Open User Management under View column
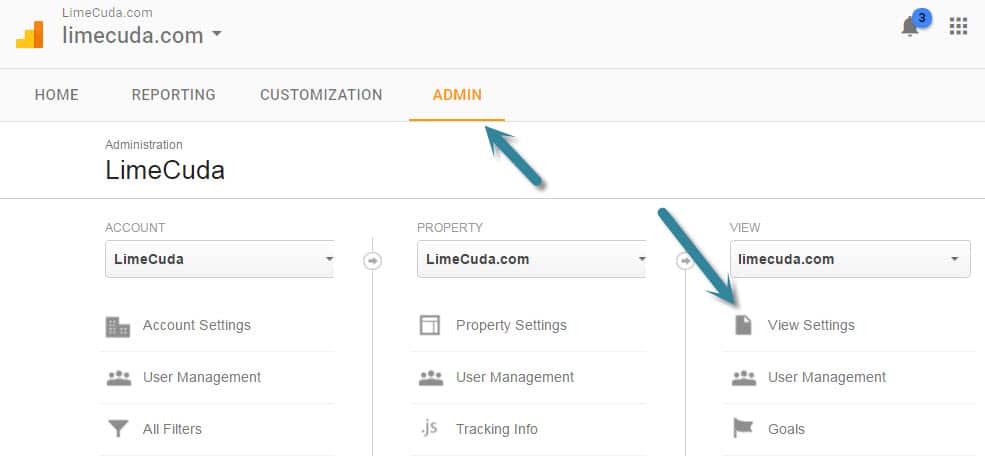Viewport: 985px width, 456px height. coord(827,377)
